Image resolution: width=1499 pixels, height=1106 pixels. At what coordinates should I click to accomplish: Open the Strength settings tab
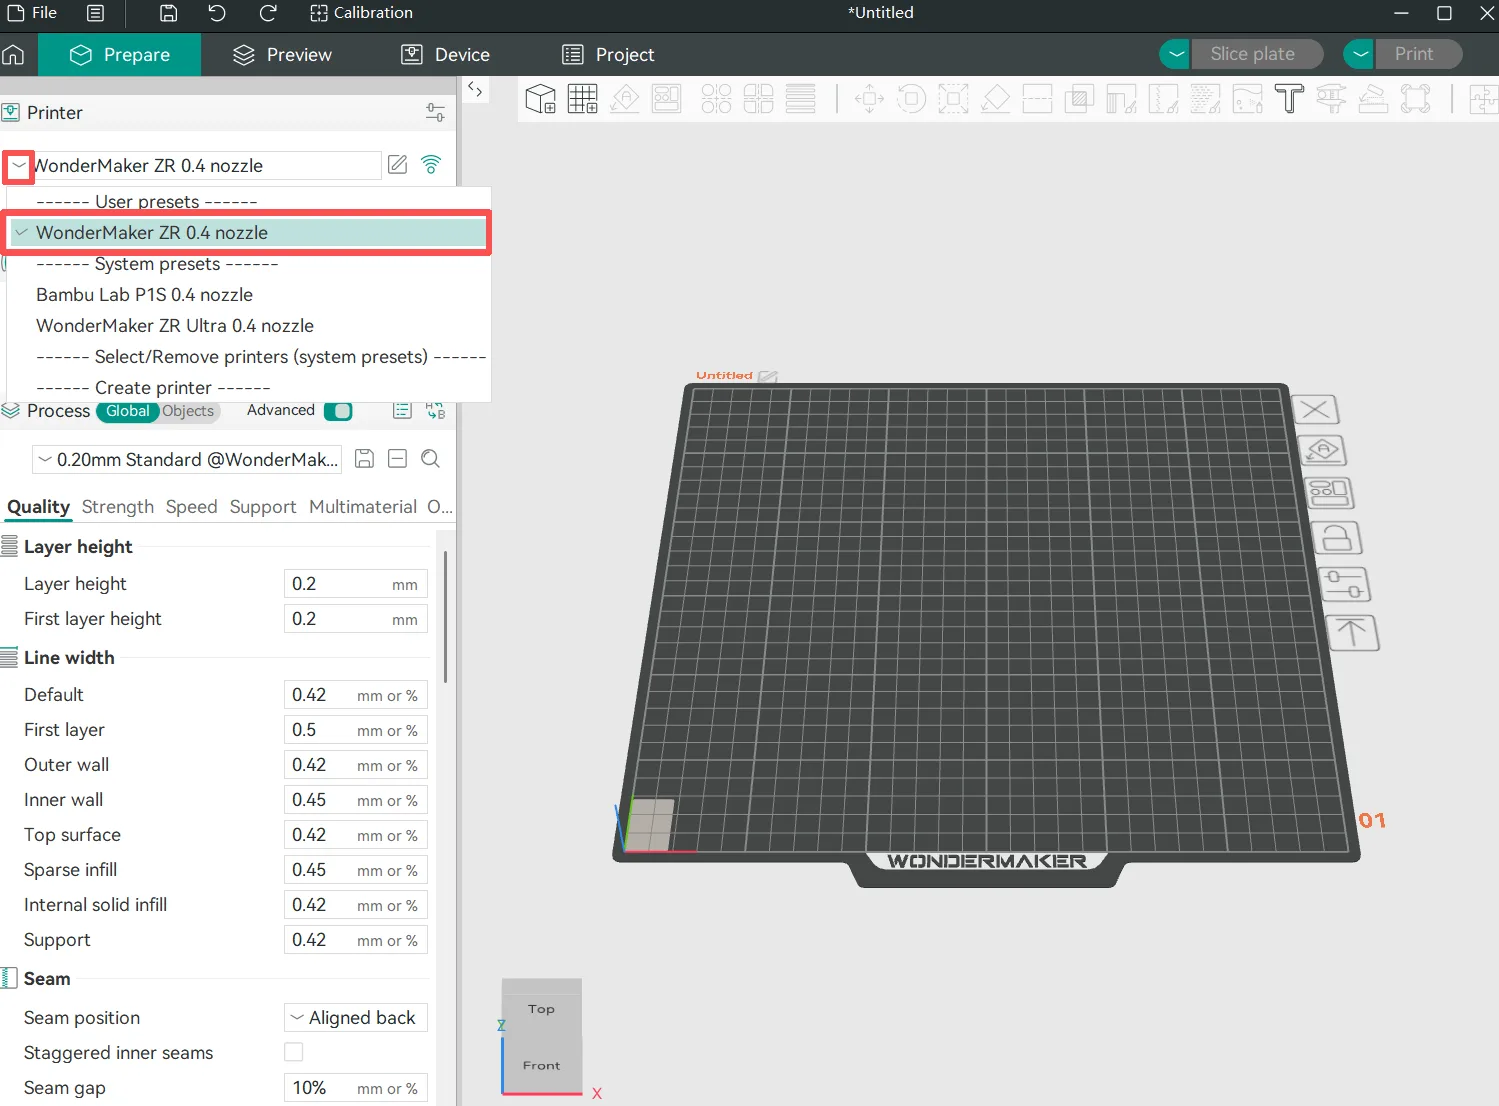[118, 507]
